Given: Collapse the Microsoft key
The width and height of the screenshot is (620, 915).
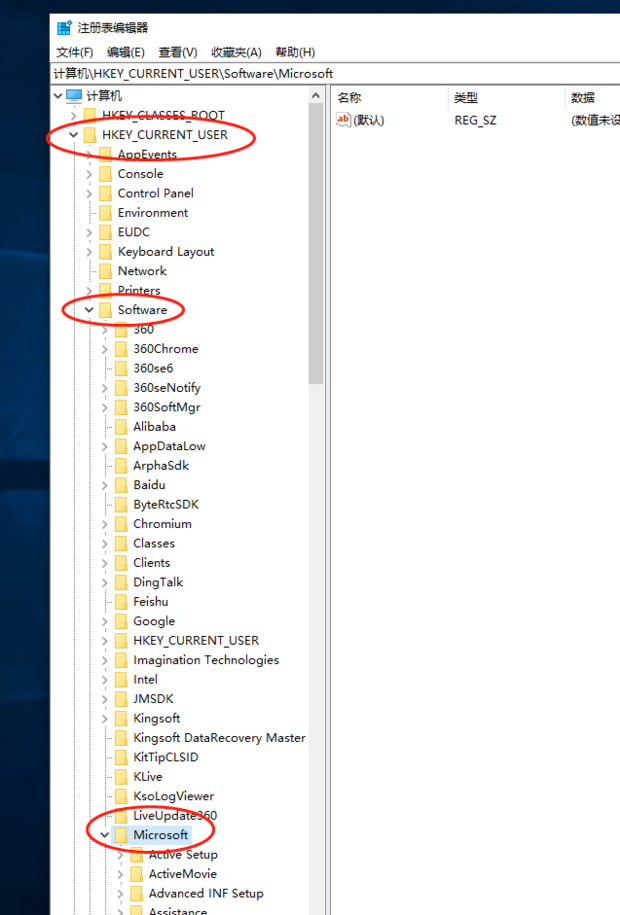Looking at the screenshot, I should click(105, 835).
